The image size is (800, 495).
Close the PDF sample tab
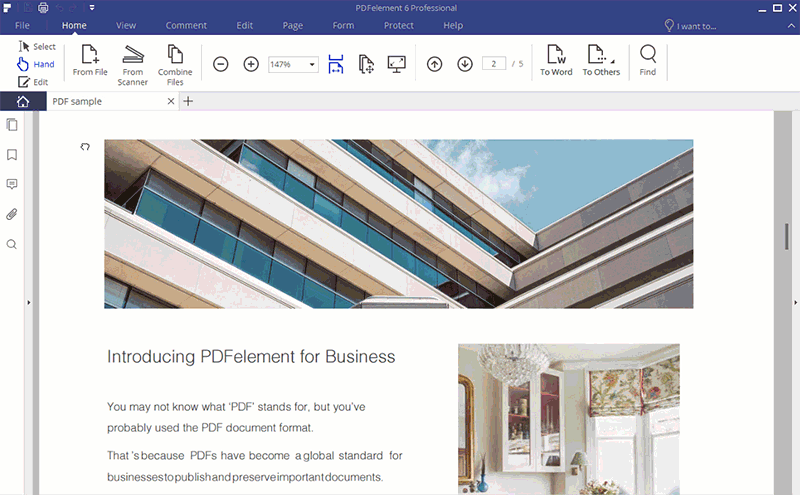pyautogui.click(x=171, y=102)
